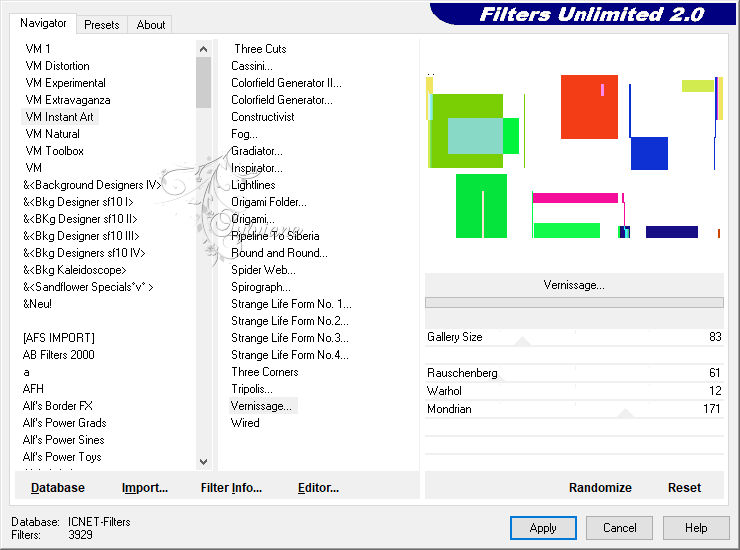The image size is (740, 550).
Task: Choose the Vernissage... filter
Action: (x=263, y=406)
